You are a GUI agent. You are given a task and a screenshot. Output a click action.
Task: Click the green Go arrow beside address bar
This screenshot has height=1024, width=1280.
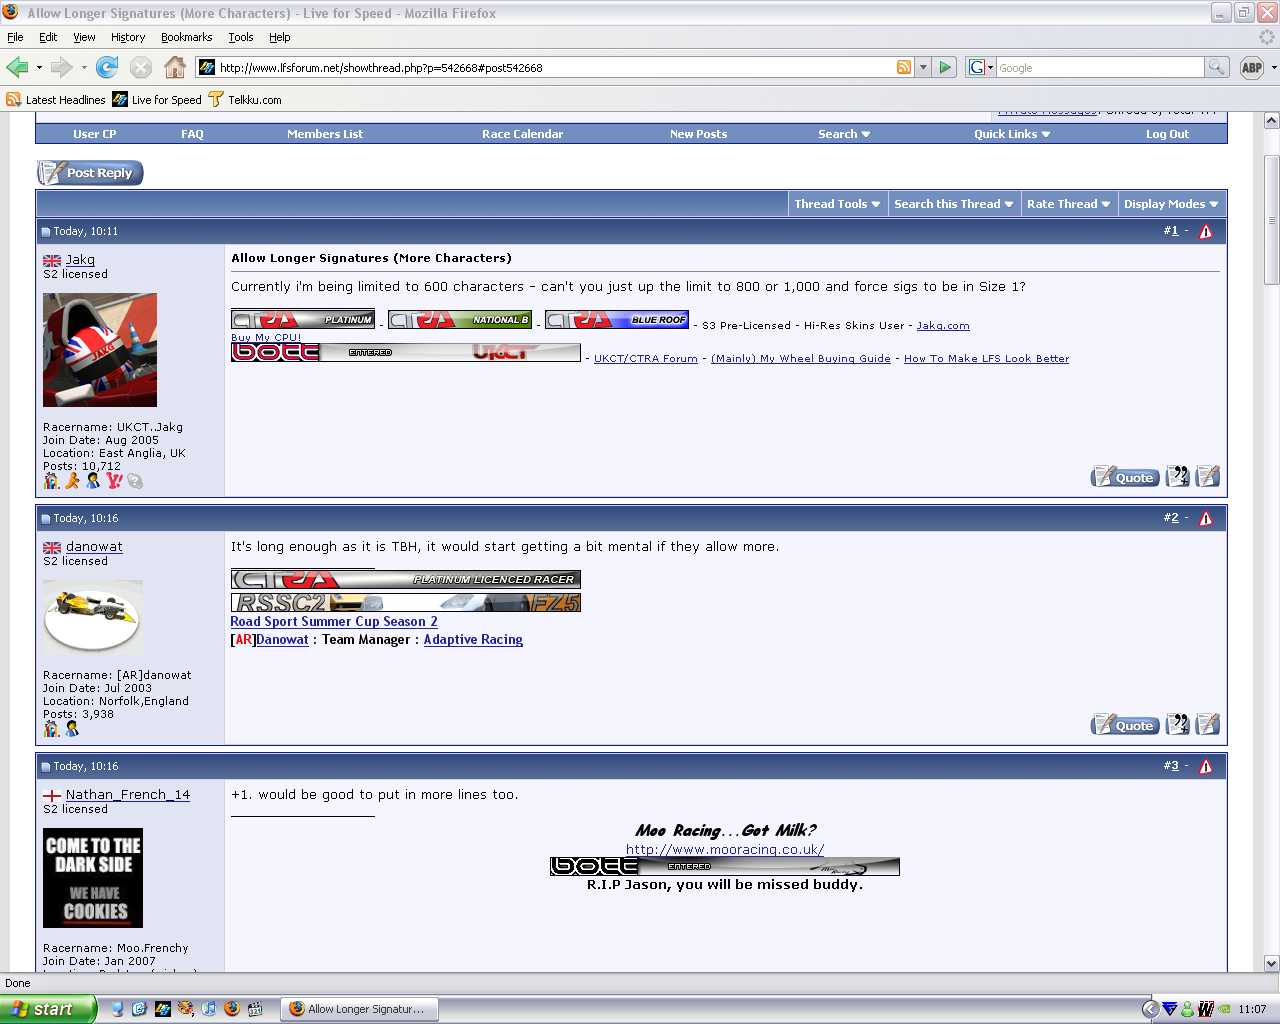pos(945,68)
